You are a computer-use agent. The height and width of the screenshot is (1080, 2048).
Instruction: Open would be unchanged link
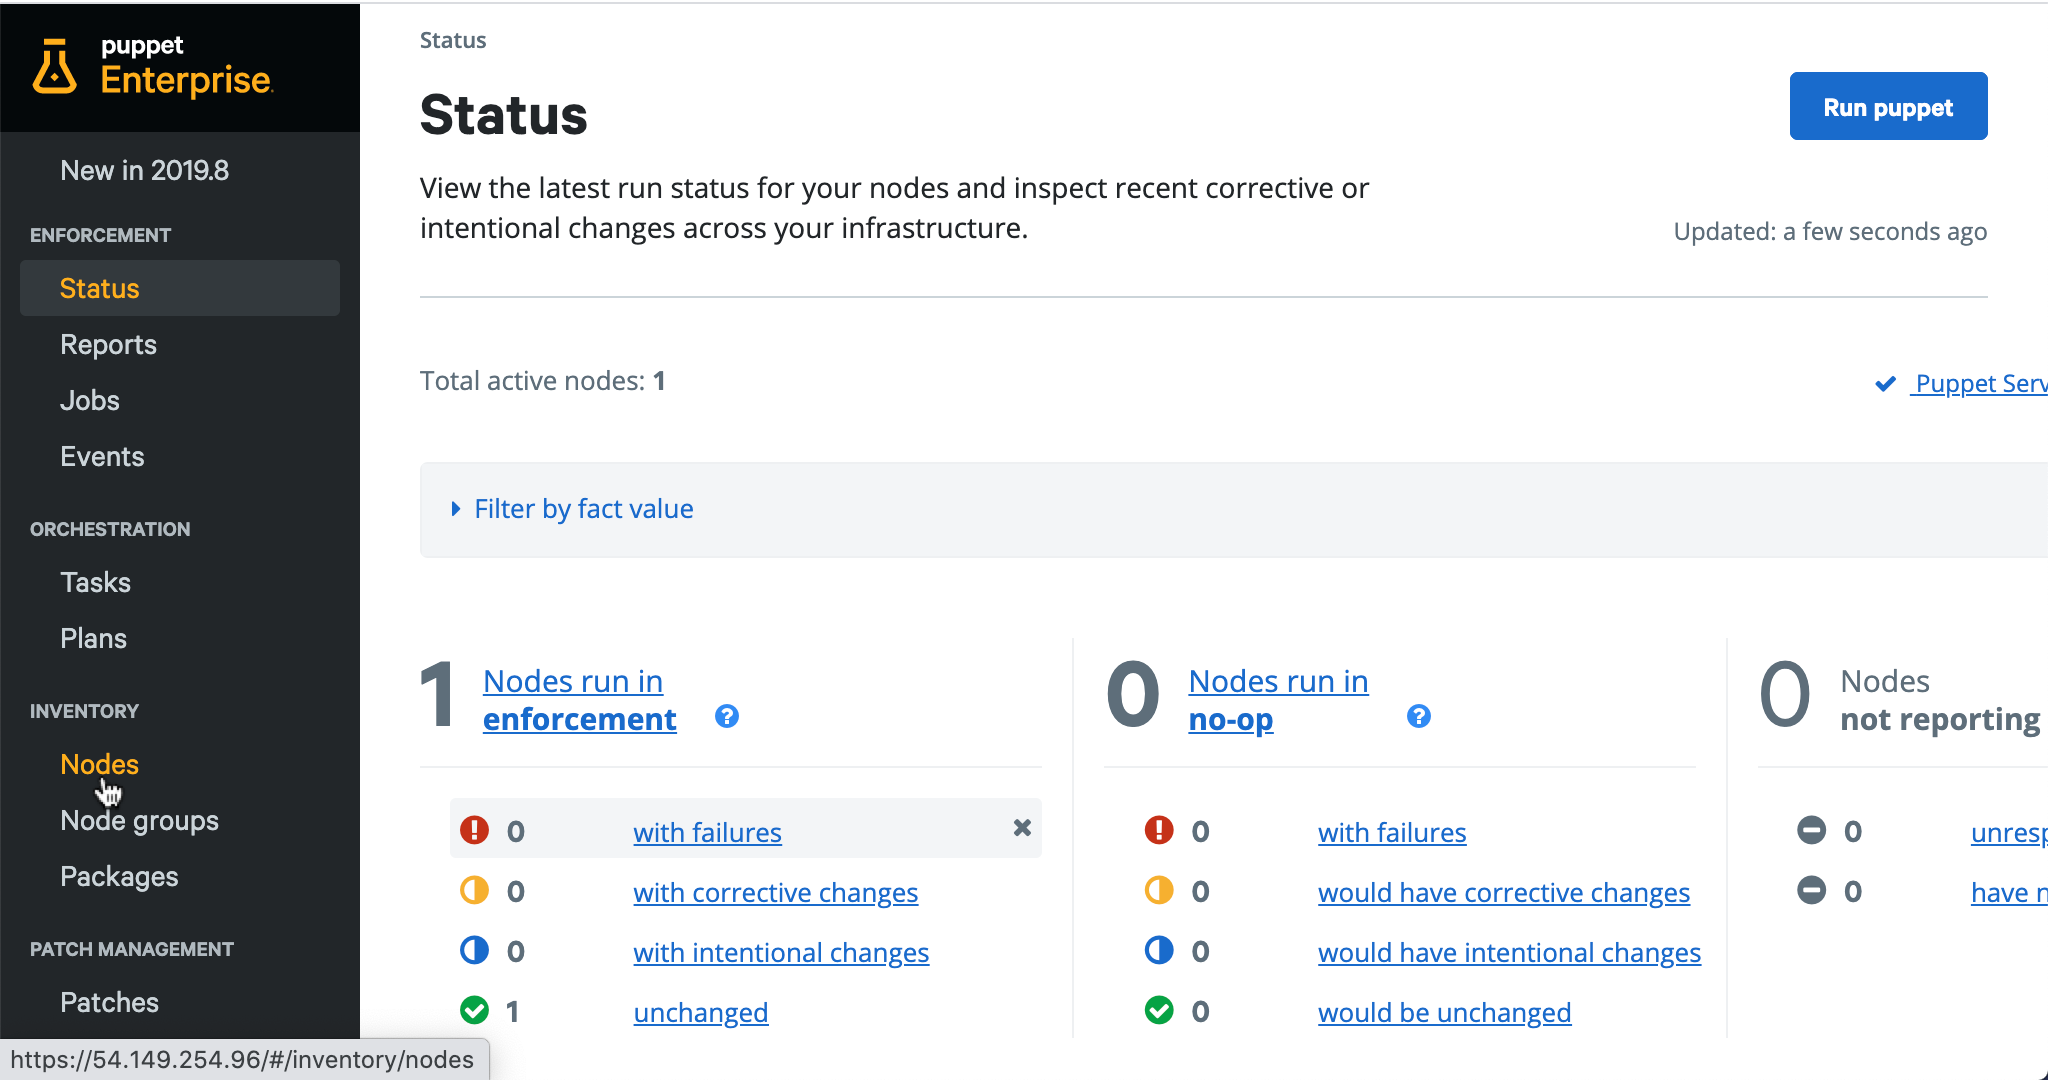point(1444,1012)
